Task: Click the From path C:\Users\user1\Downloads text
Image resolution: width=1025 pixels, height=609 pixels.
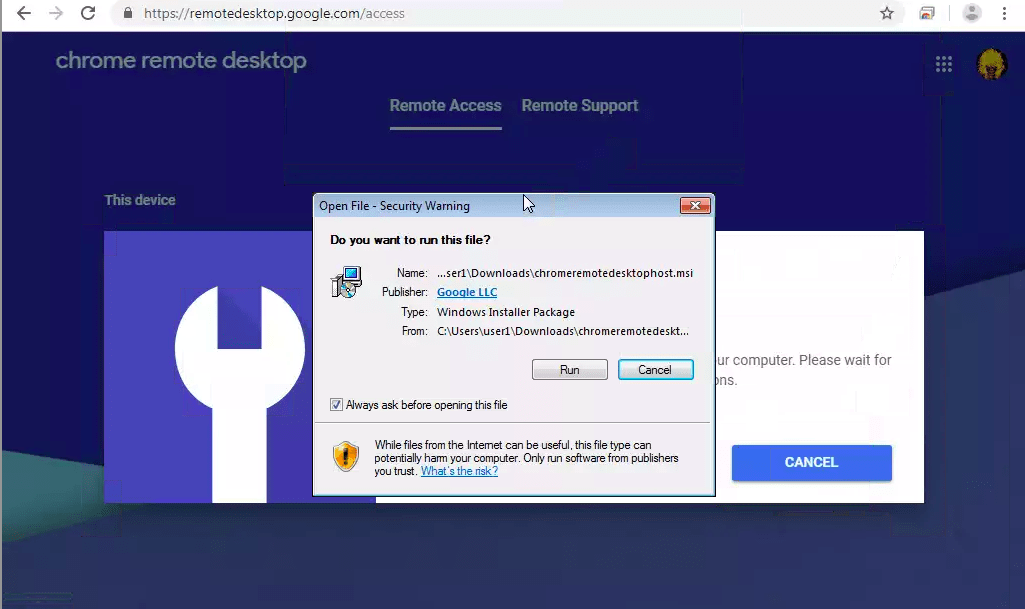Action: [x=563, y=331]
